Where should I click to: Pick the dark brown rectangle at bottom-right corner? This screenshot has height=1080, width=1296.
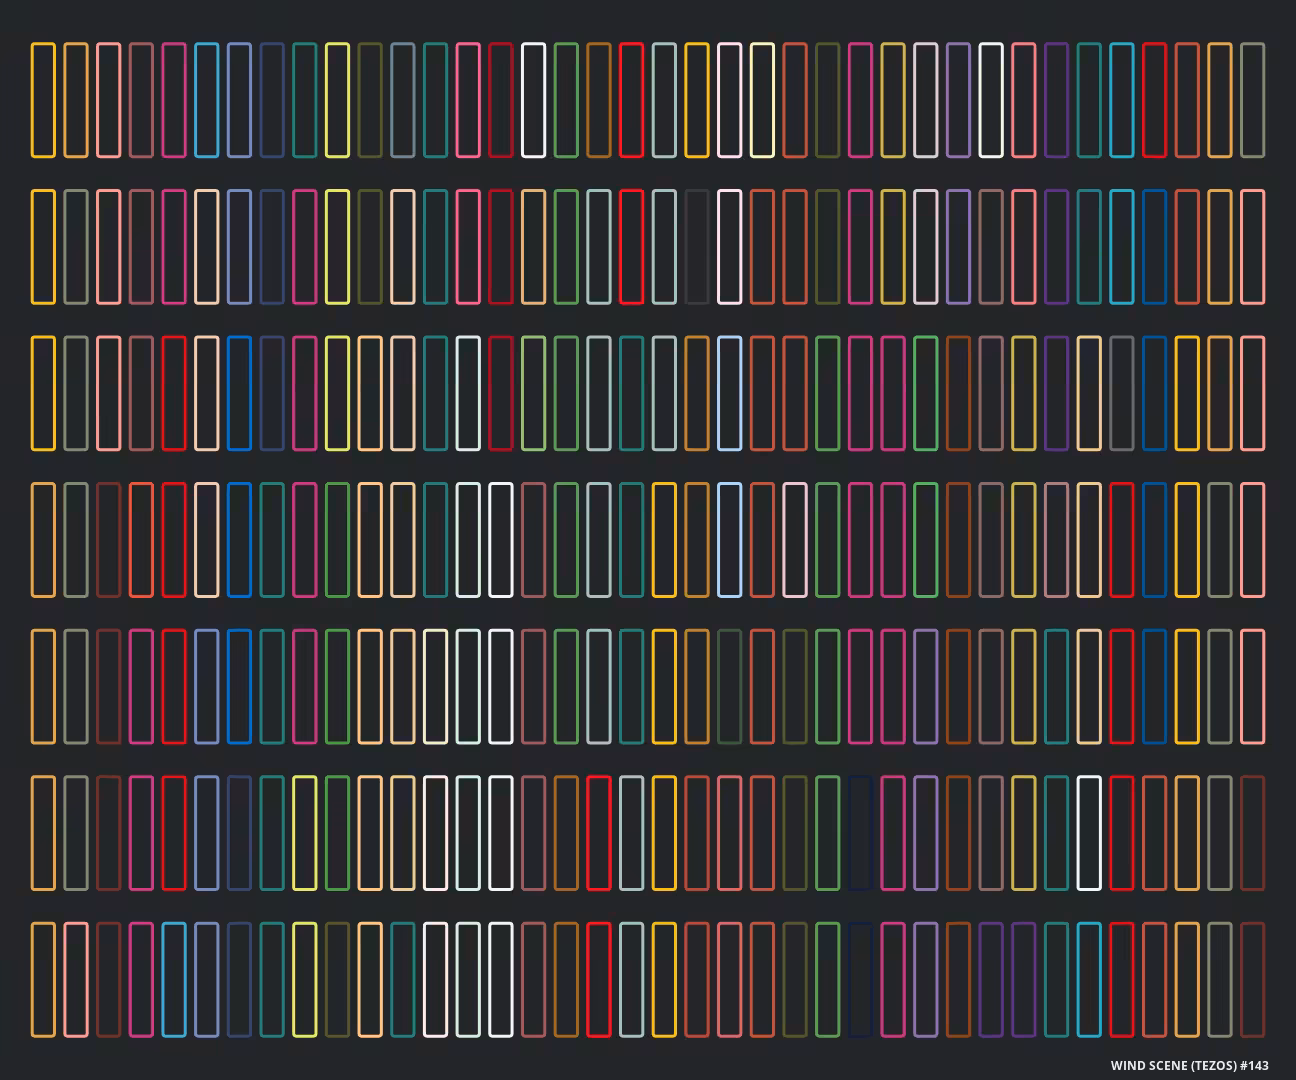point(1253,980)
